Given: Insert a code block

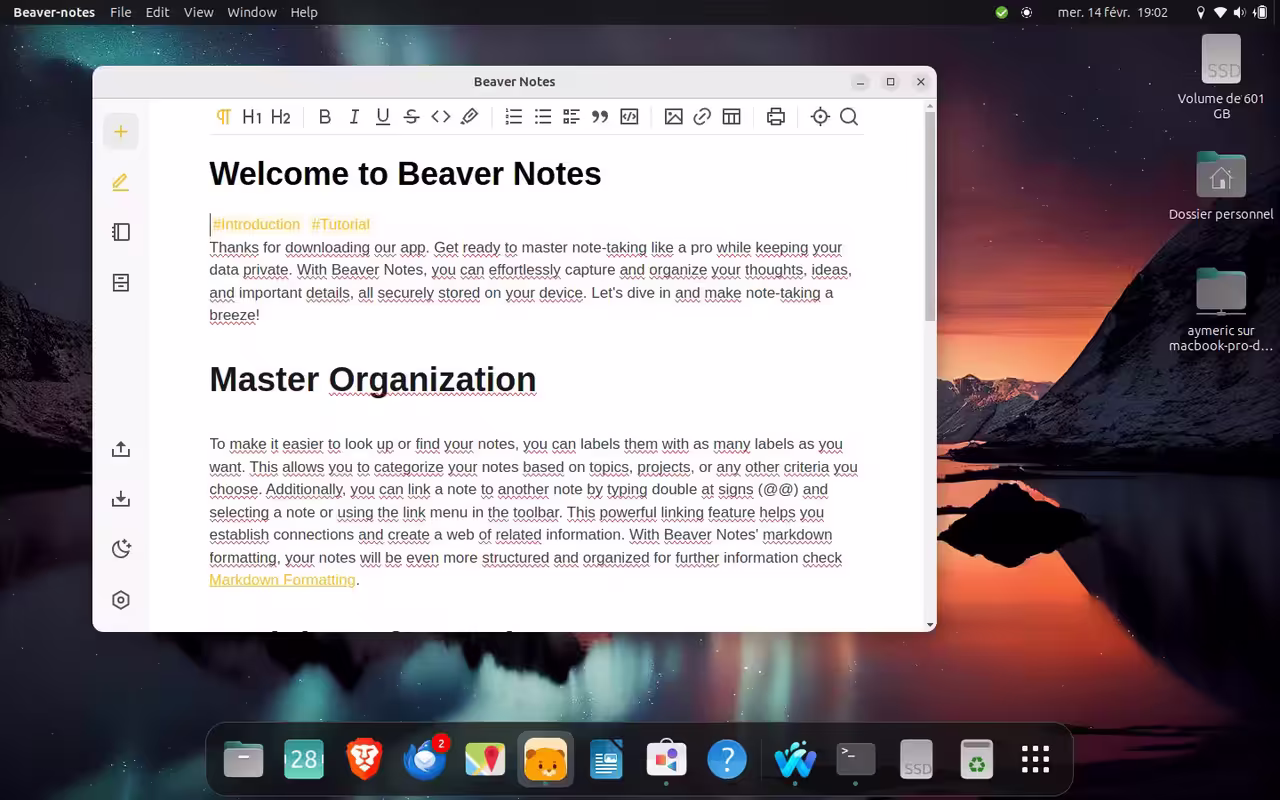Looking at the screenshot, I should click(629, 117).
